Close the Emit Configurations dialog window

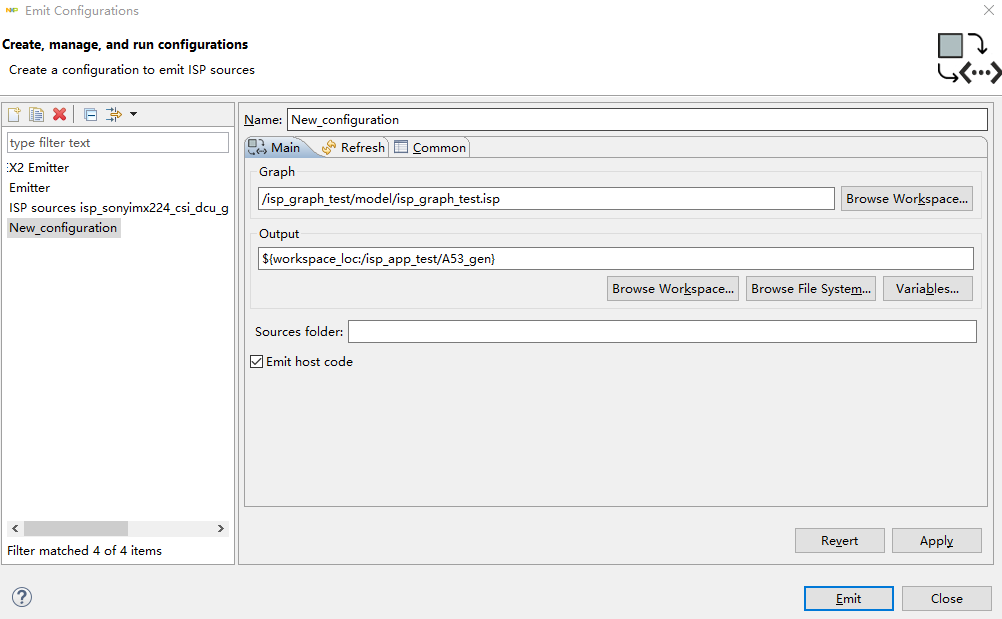[988, 11]
